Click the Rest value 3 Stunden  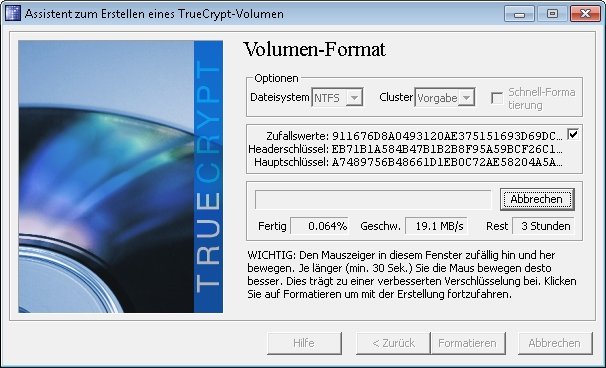543,226
